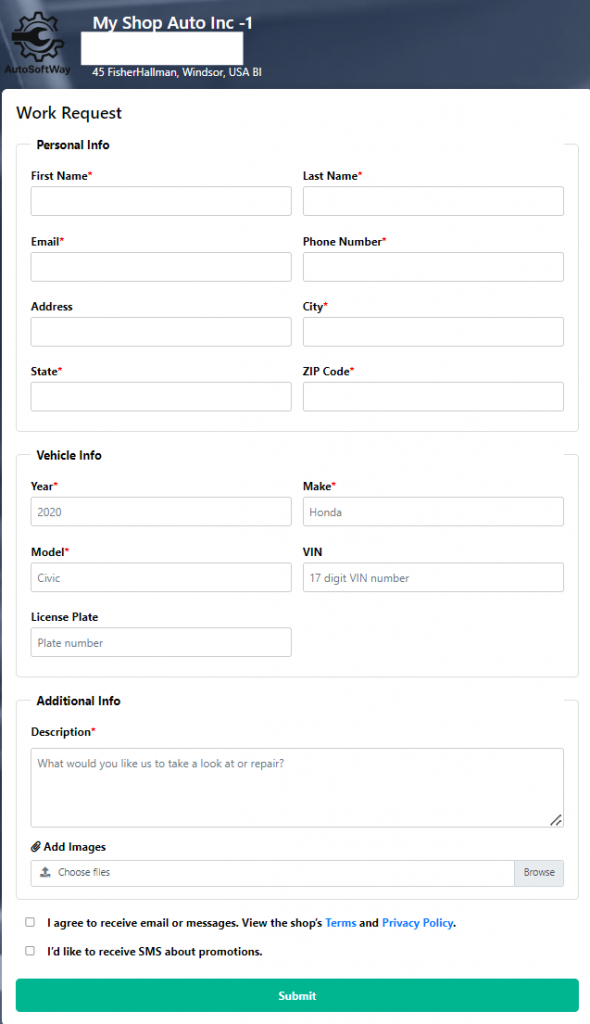Submit the work request form
This screenshot has width=590, height=1024.
pos(297,995)
